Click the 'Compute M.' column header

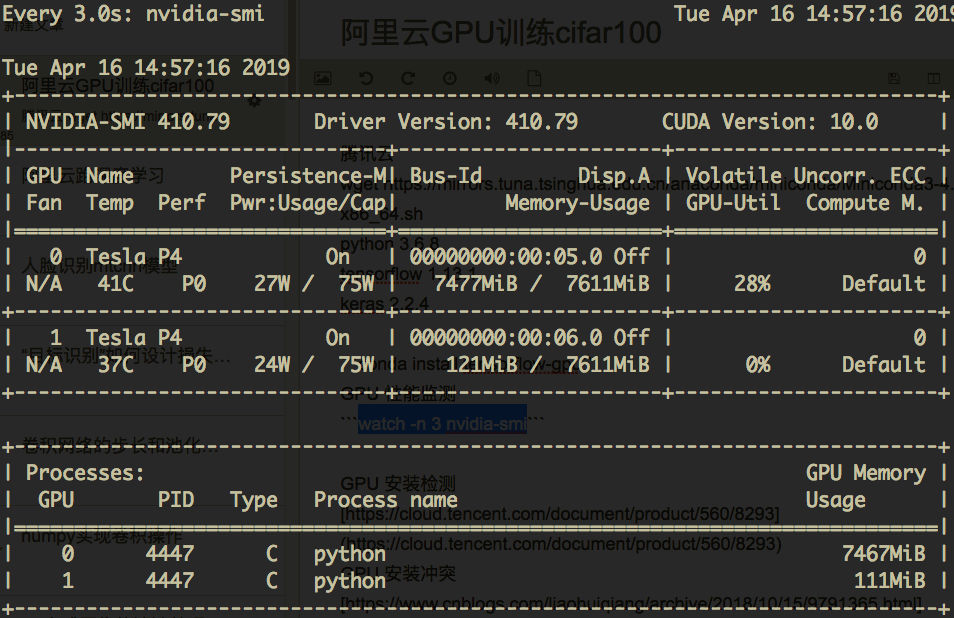865,203
